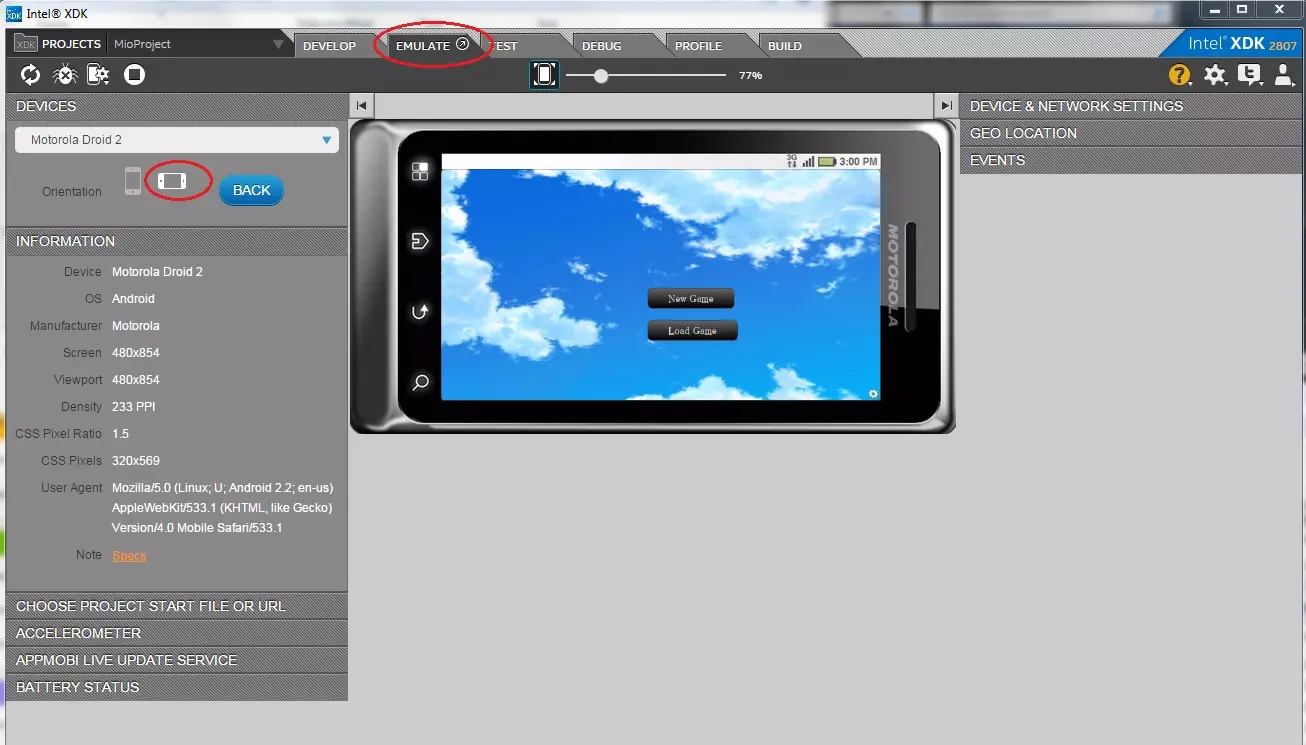Click the bug debug icon in toolbar
The width and height of the screenshot is (1306, 745).
point(65,74)
